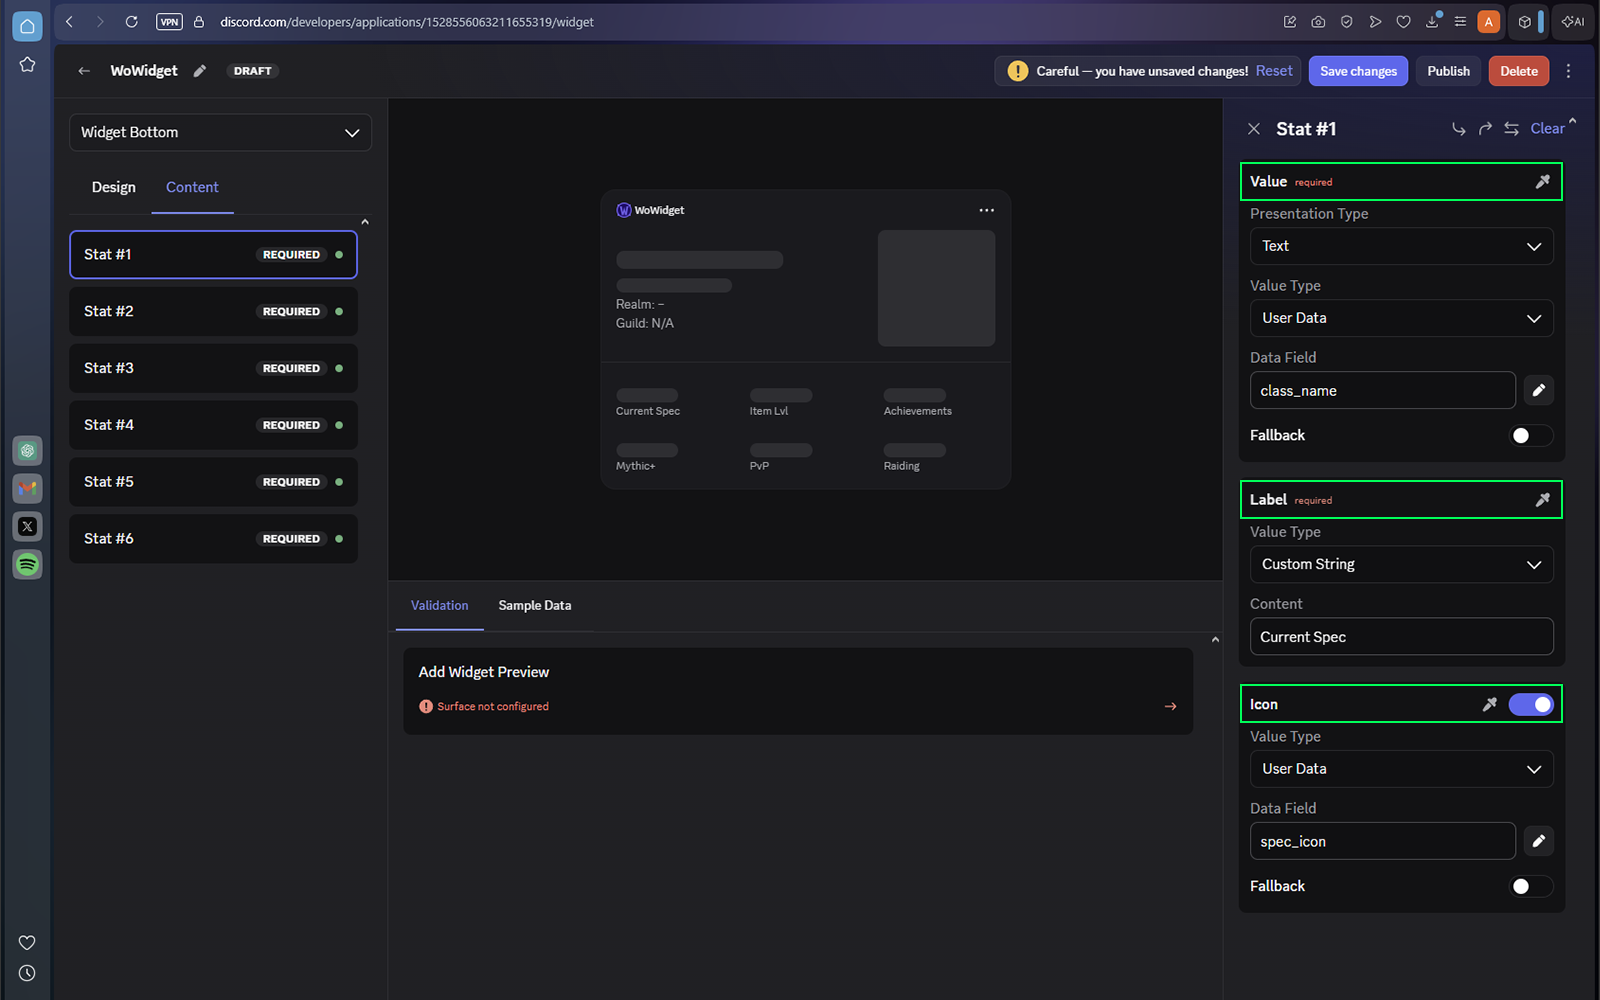
Task: Rename widget using pencil next to WoWidget
Action: click(200, 71)
